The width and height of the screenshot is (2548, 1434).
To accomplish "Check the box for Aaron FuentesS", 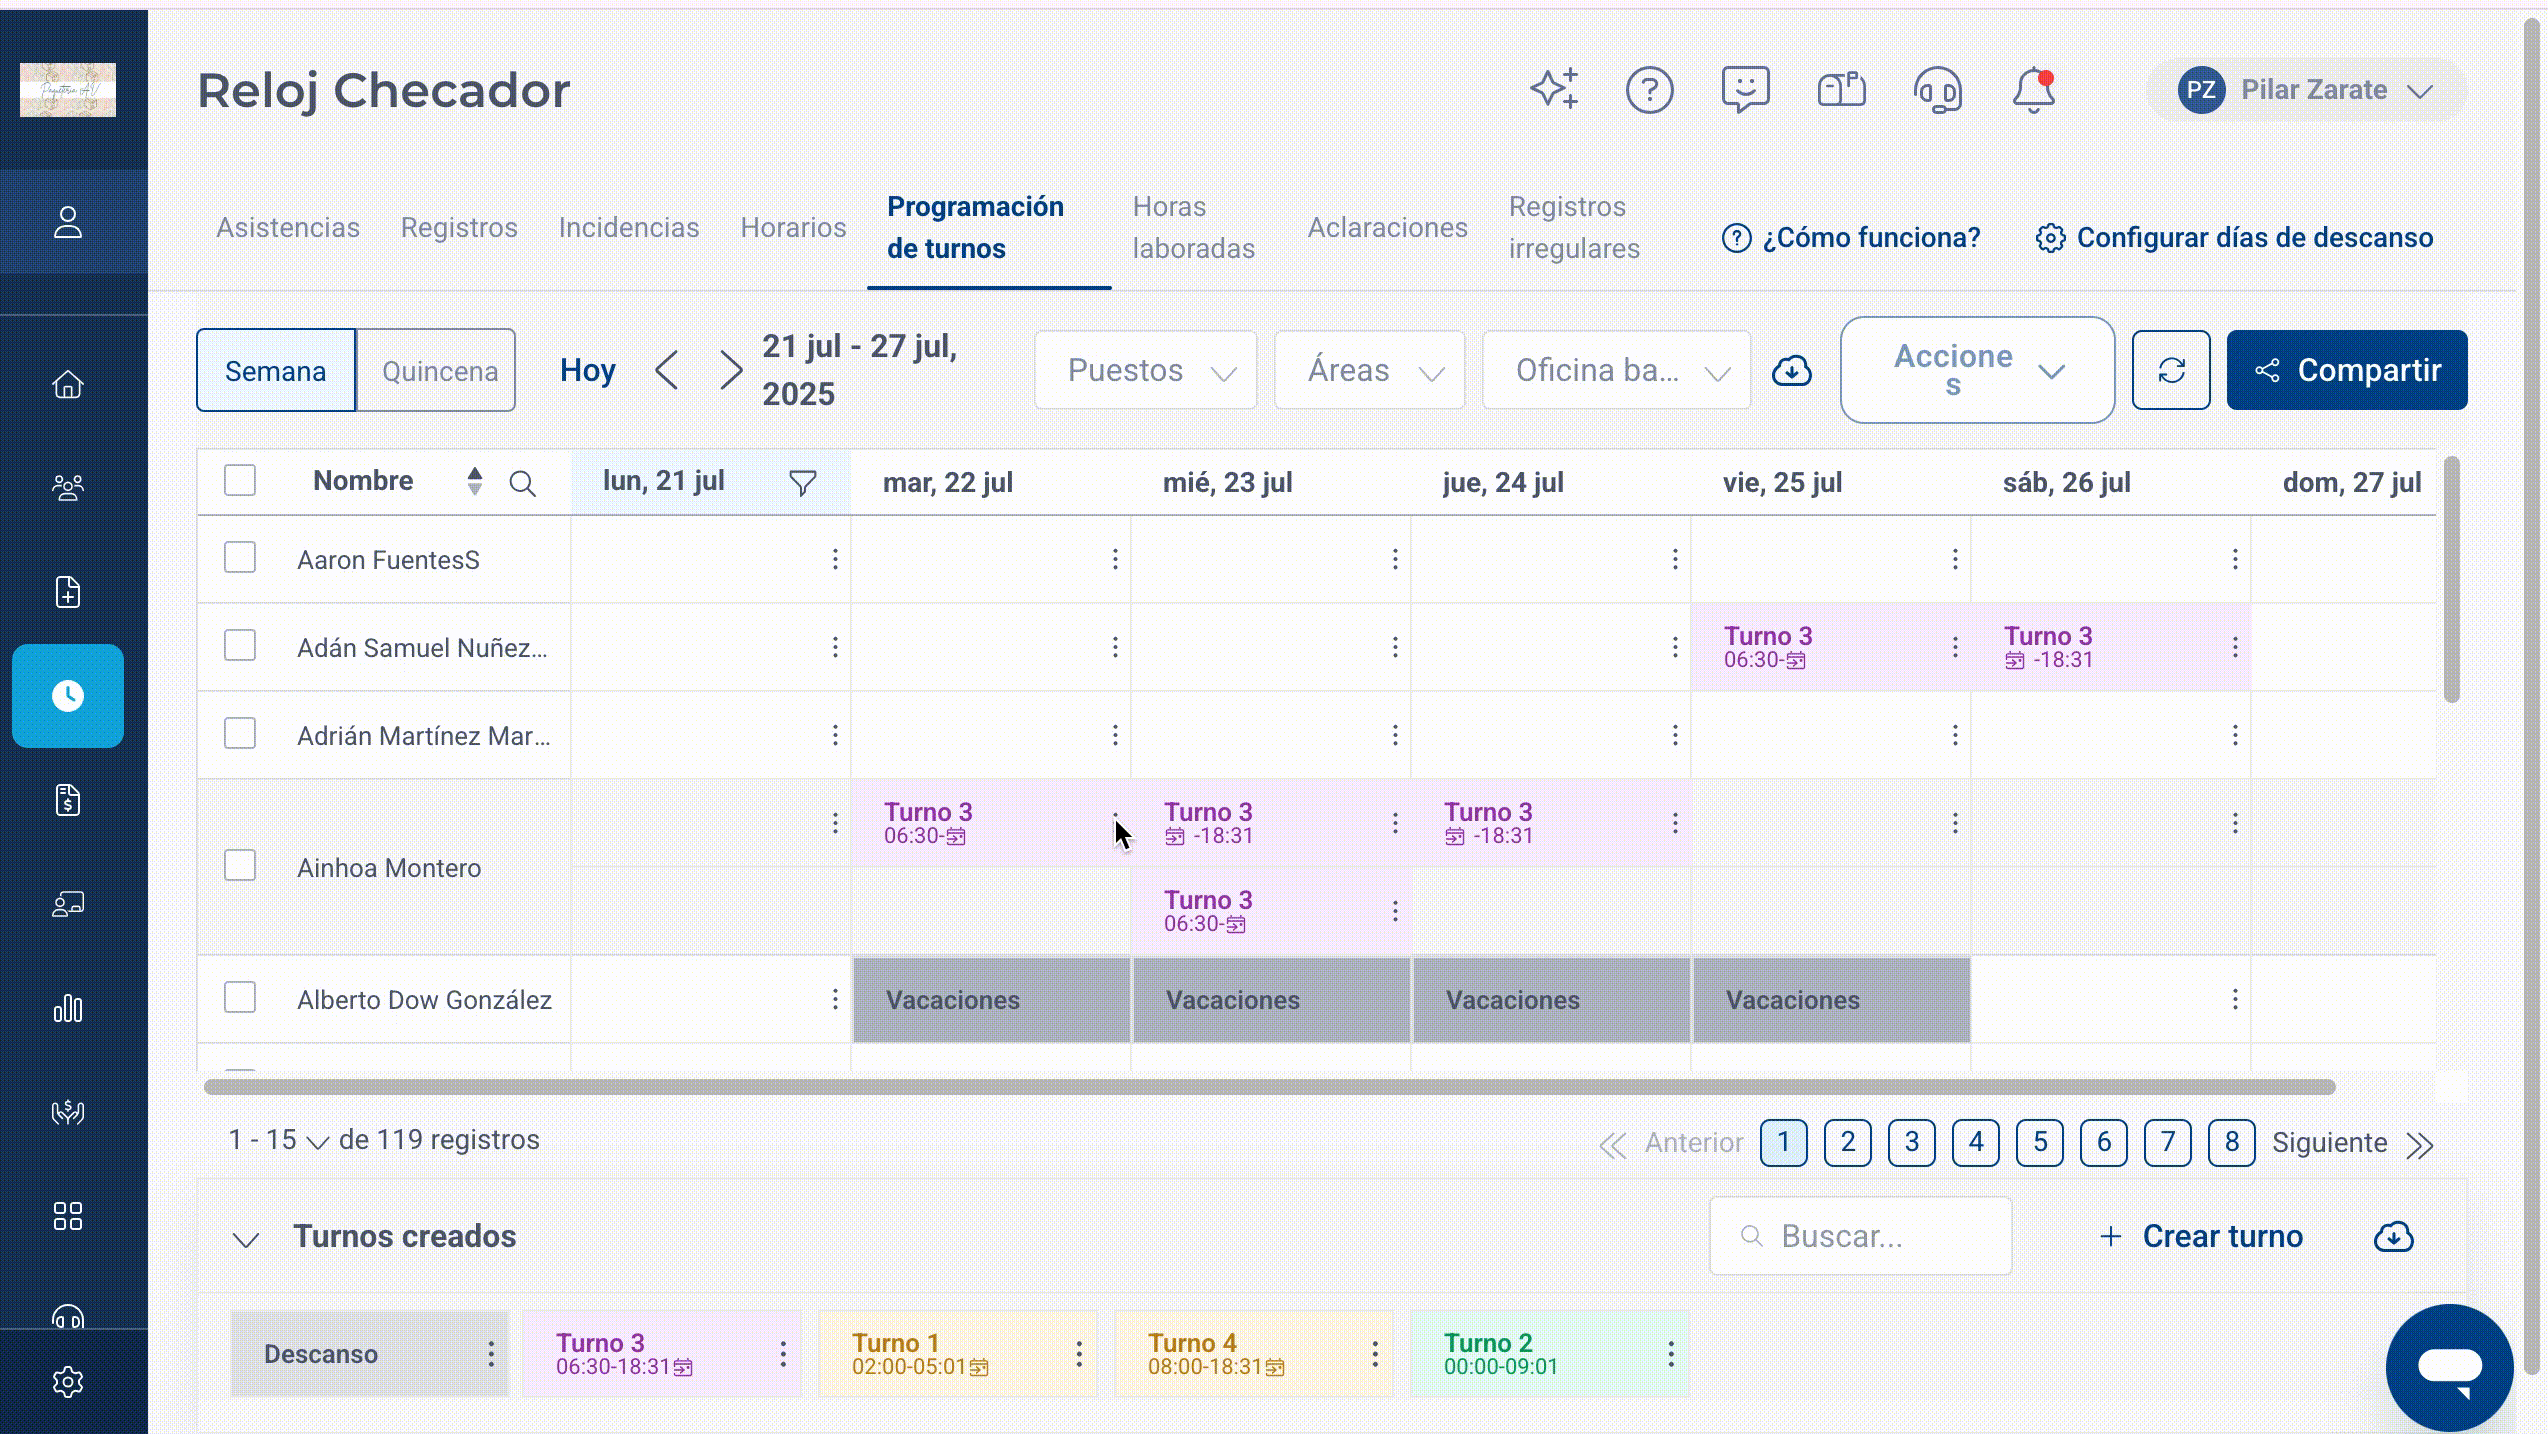I will click(240, 558).
